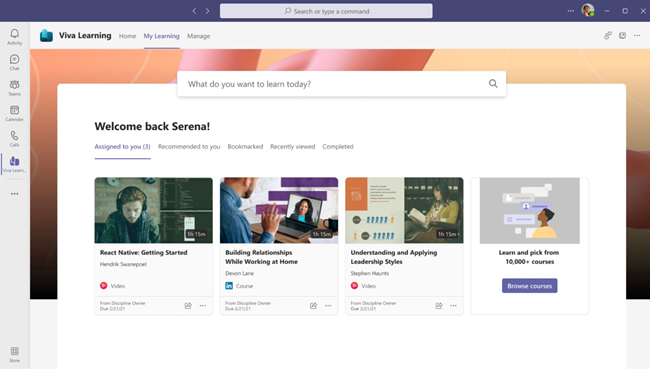Select Assigned to you (3) tab
The width and height of the screenshot is (650, 369).
(122, 146)
